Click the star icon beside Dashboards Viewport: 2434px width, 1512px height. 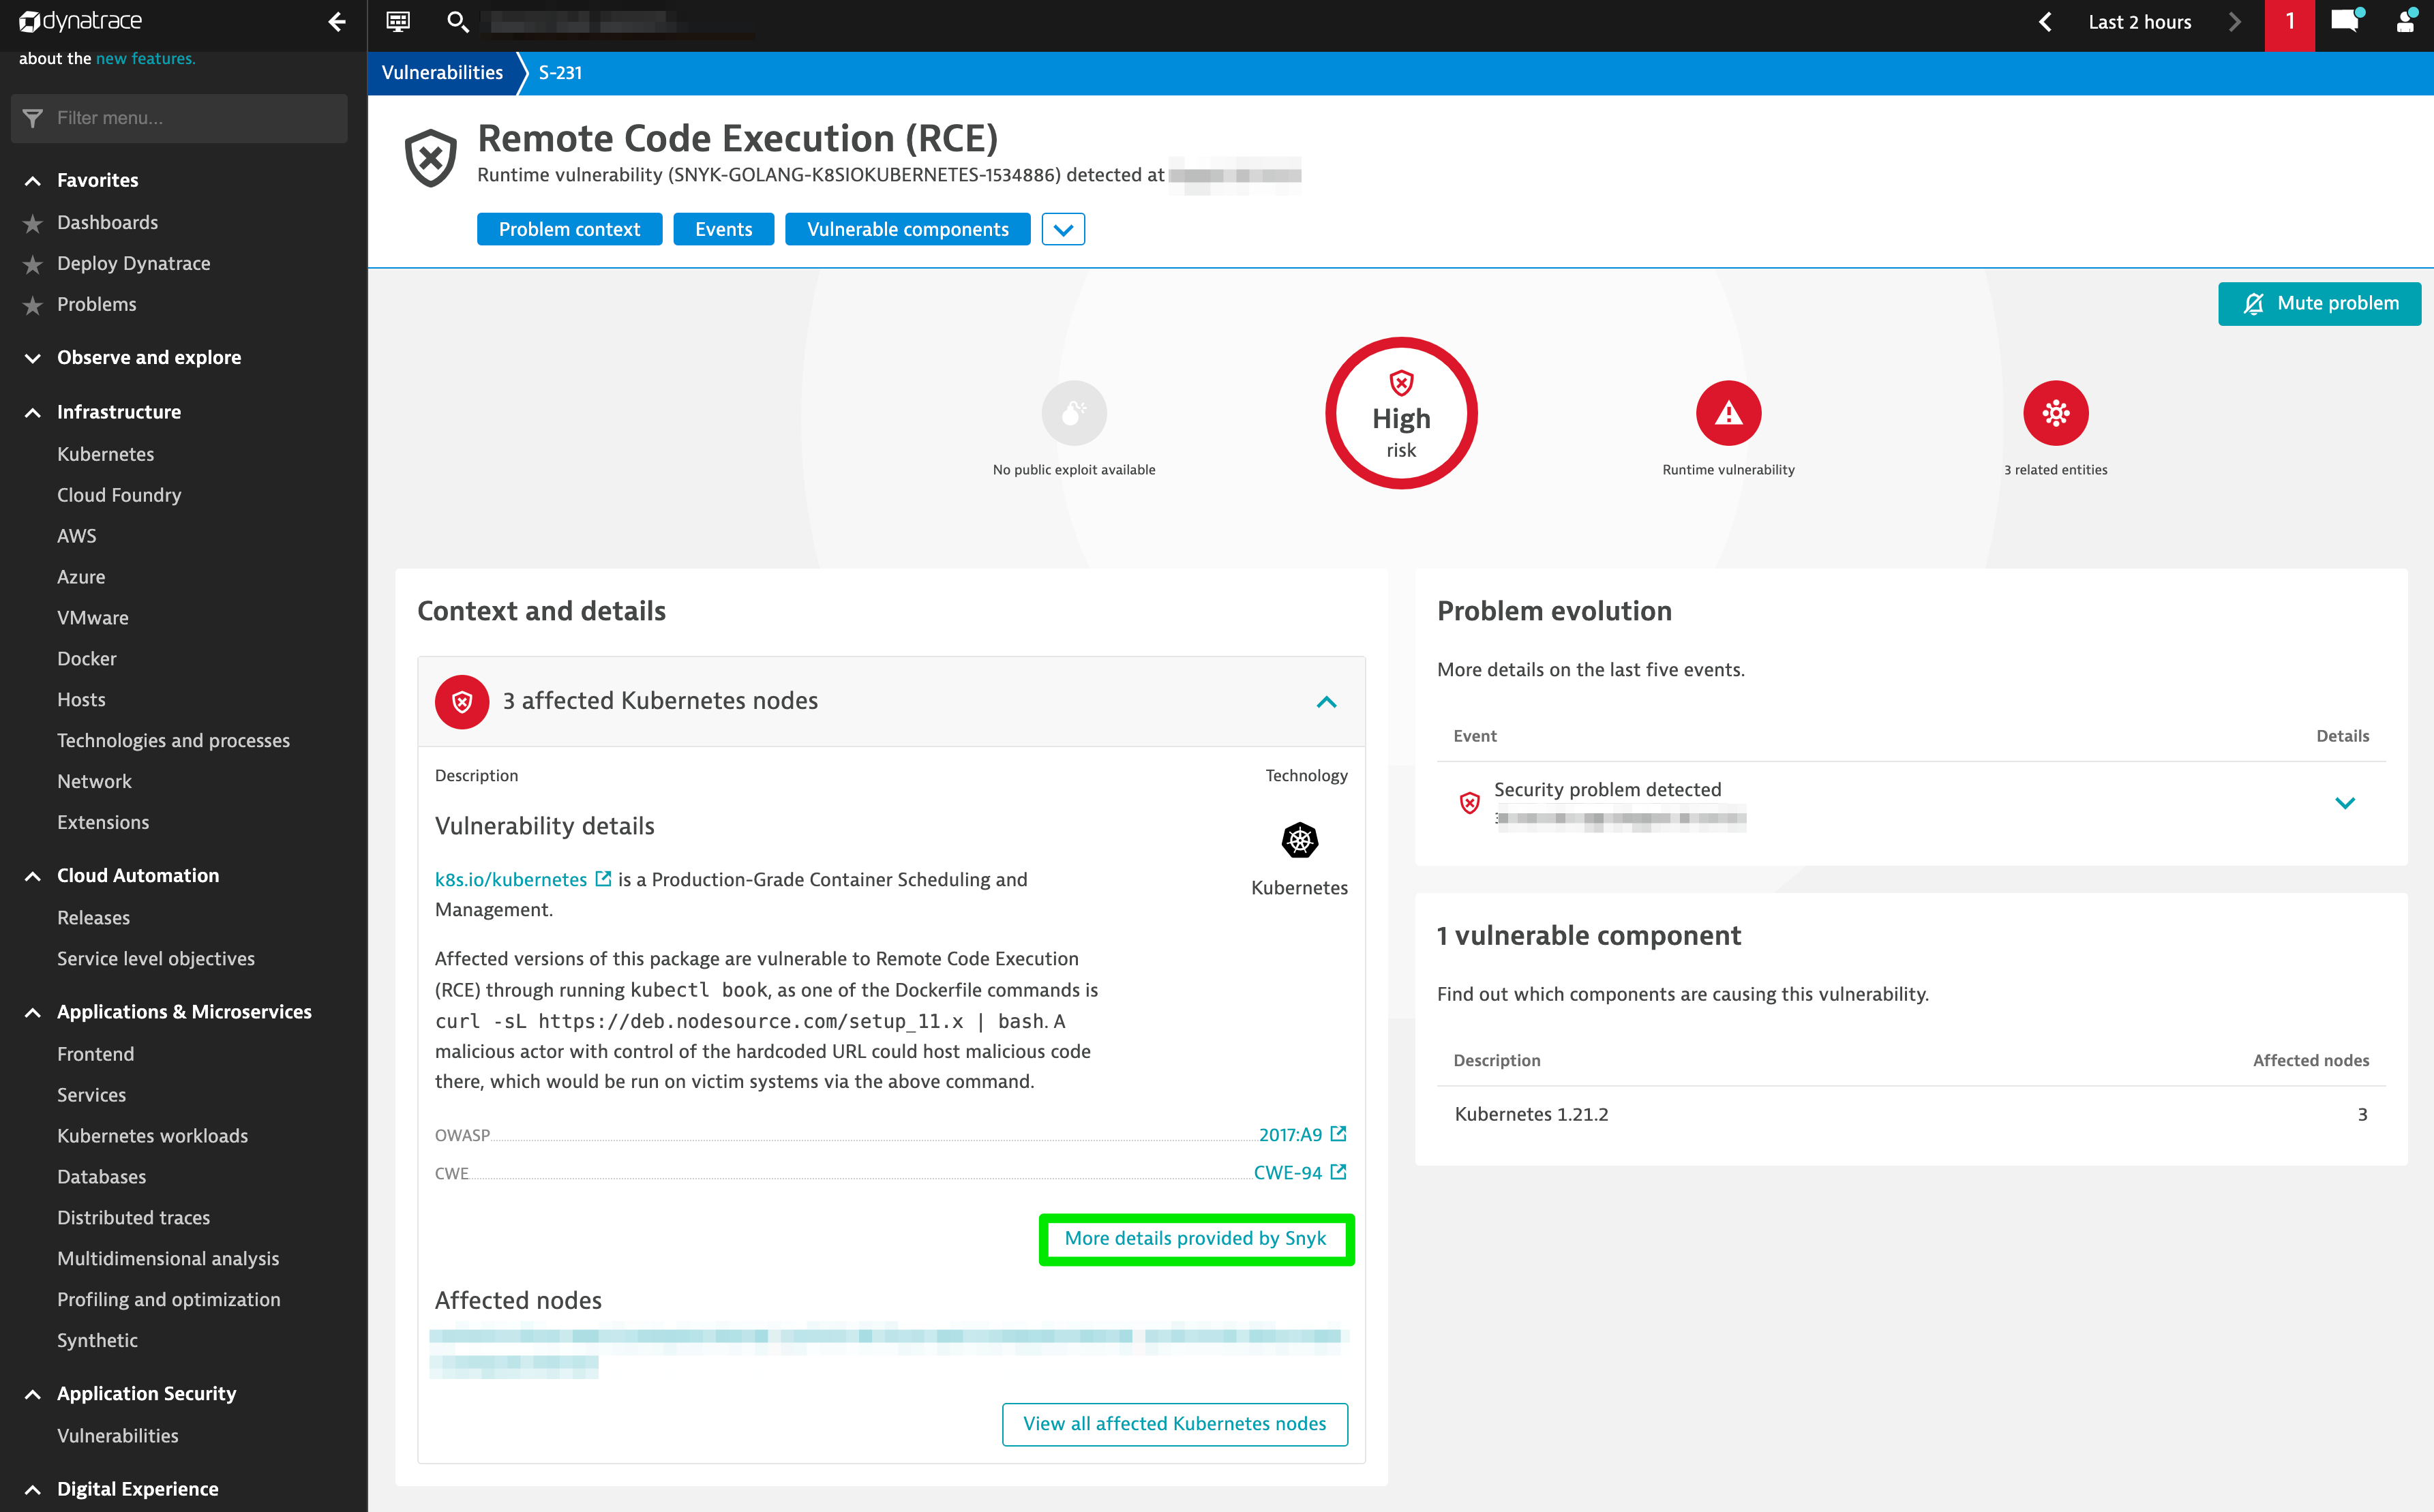click(33, 223)
